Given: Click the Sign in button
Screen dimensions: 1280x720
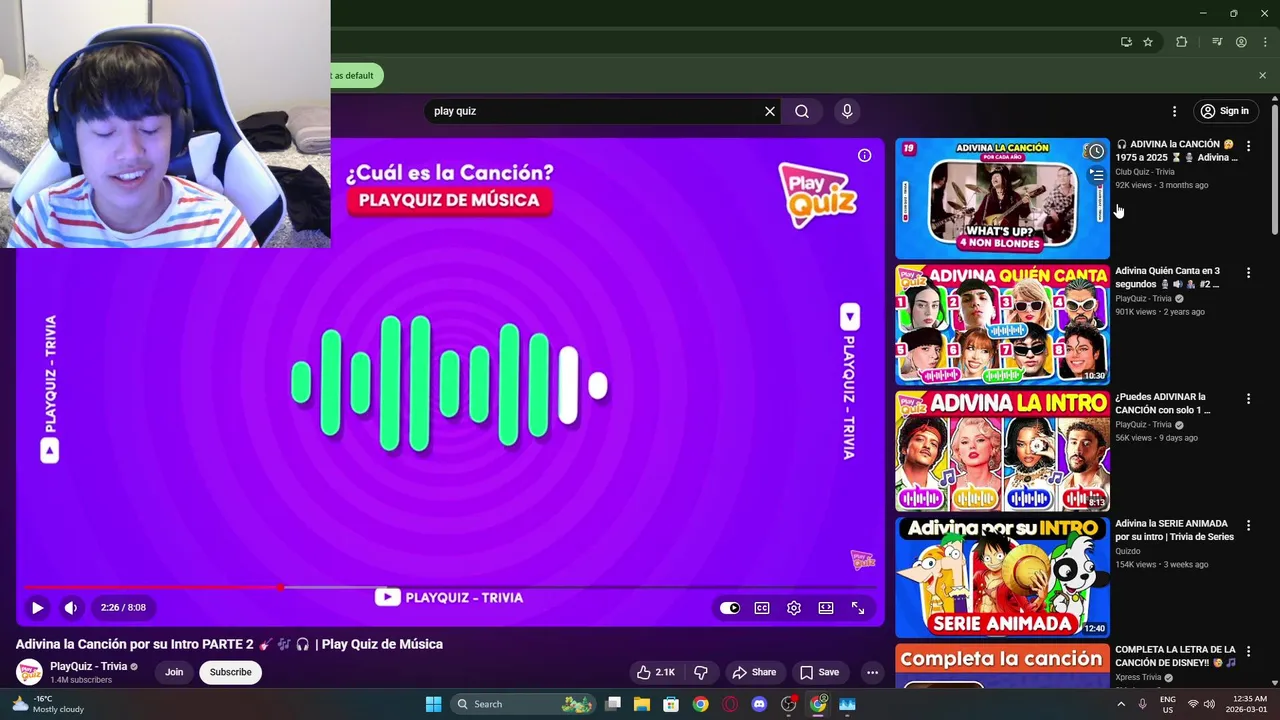Looking at the screenshot, I should pyautogui.click(x=1225, y=111).
